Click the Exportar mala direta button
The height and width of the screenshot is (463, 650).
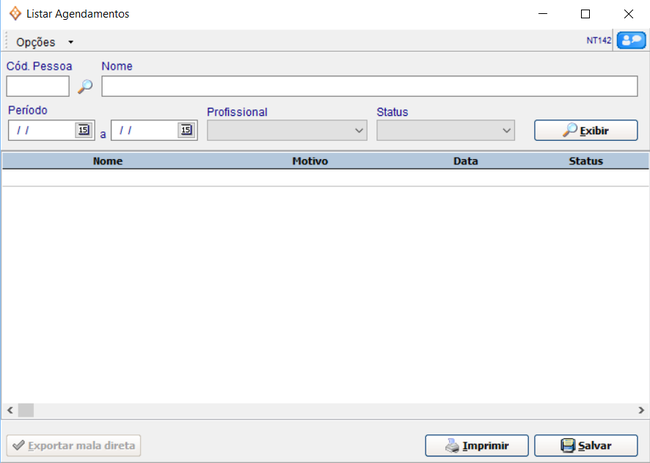(74, 445)
